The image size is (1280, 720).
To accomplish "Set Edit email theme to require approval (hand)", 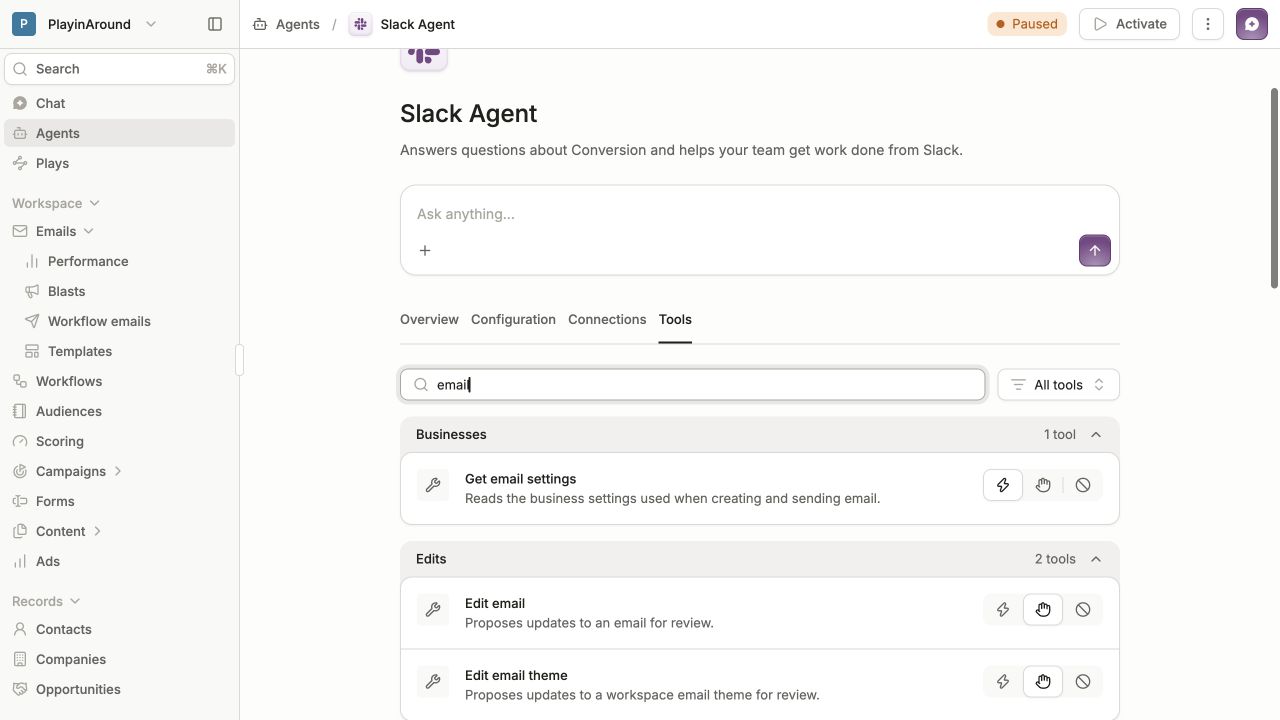I will pyautogui.click(x=1043, y=681).
